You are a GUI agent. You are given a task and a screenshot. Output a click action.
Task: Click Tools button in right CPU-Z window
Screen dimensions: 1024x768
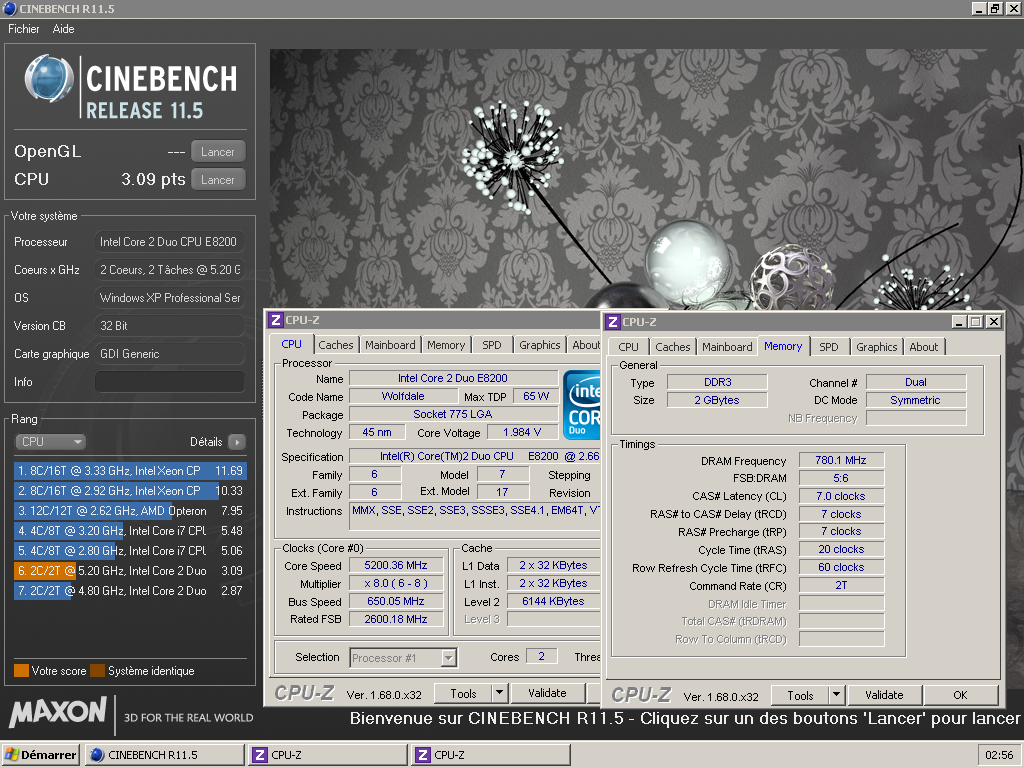coord(800,696)
